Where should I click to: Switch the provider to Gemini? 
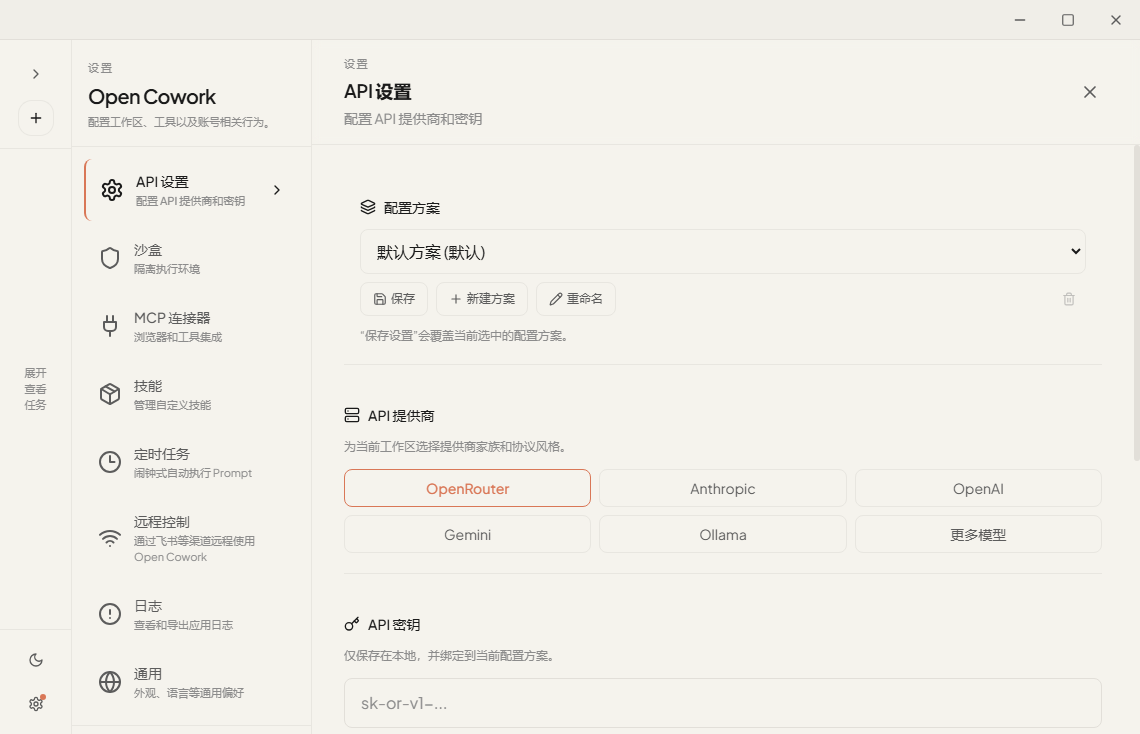(x=467, y=534)
